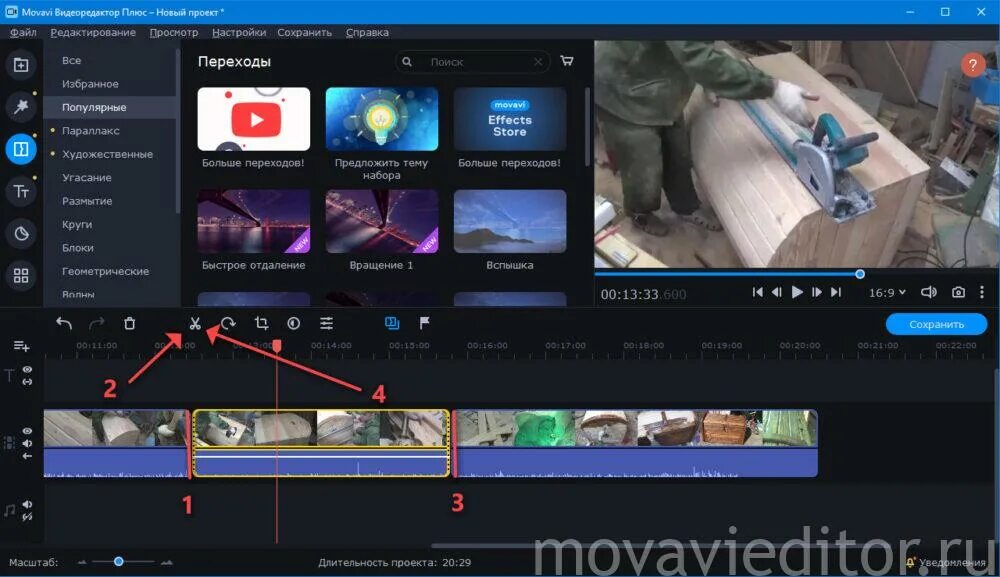Screen dimensions: 1000x577
Task: Open the Stickers tab with clock-like icon
Action: point(21,233)
